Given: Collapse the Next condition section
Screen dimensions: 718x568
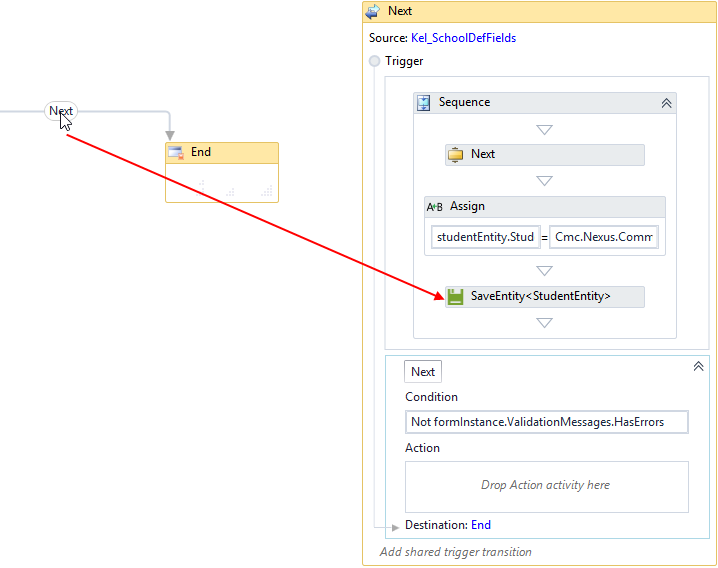Looking at the screenshot, I should tap(699, 367).
